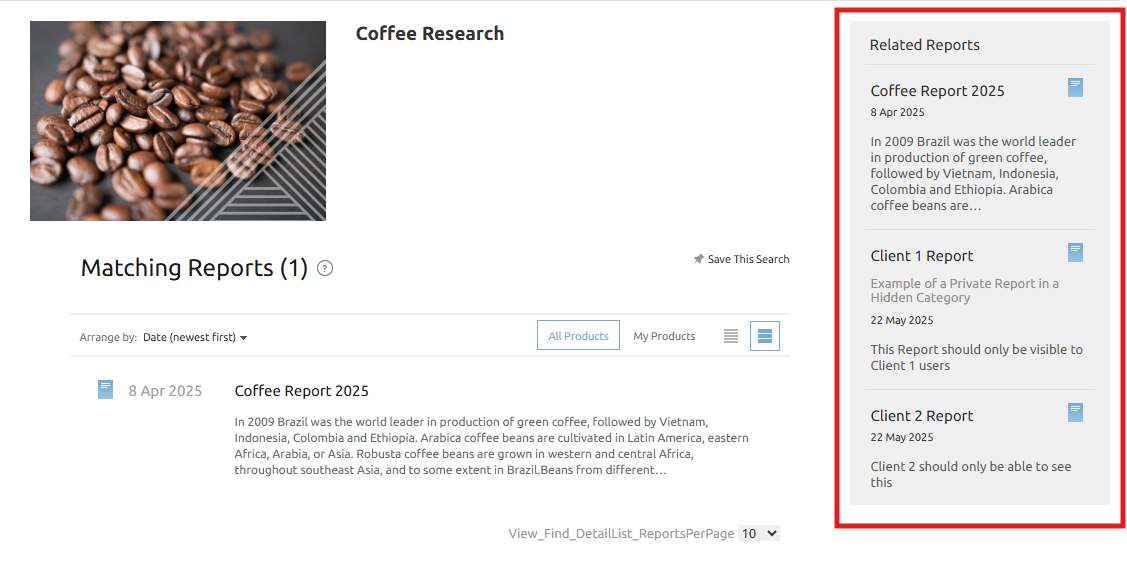Click the Client 2 Report document icon
Image resolution: width=1127 pixels, height=565 pixels.
tap(1075, 412)
